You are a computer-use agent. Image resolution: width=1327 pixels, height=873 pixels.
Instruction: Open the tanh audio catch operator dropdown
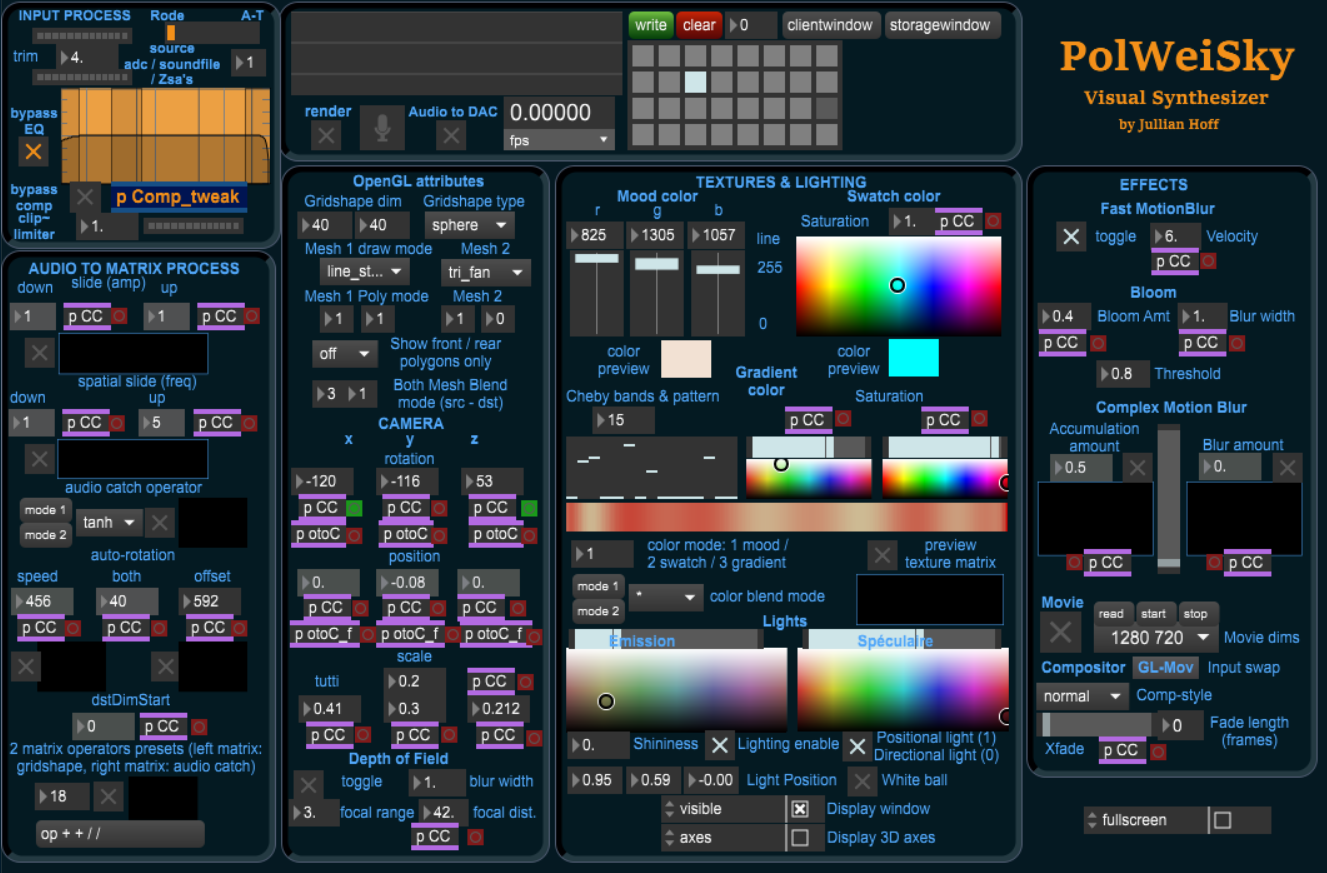tap(108, 522)
